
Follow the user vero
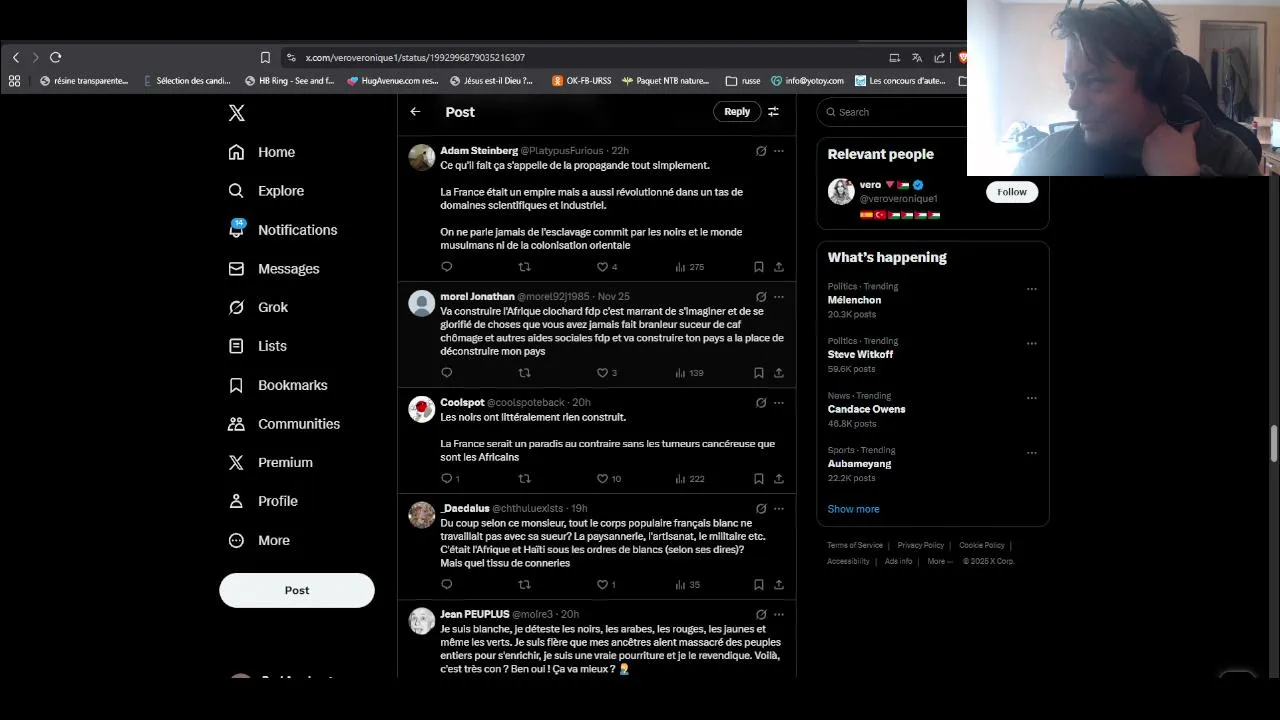[1012, 192]
